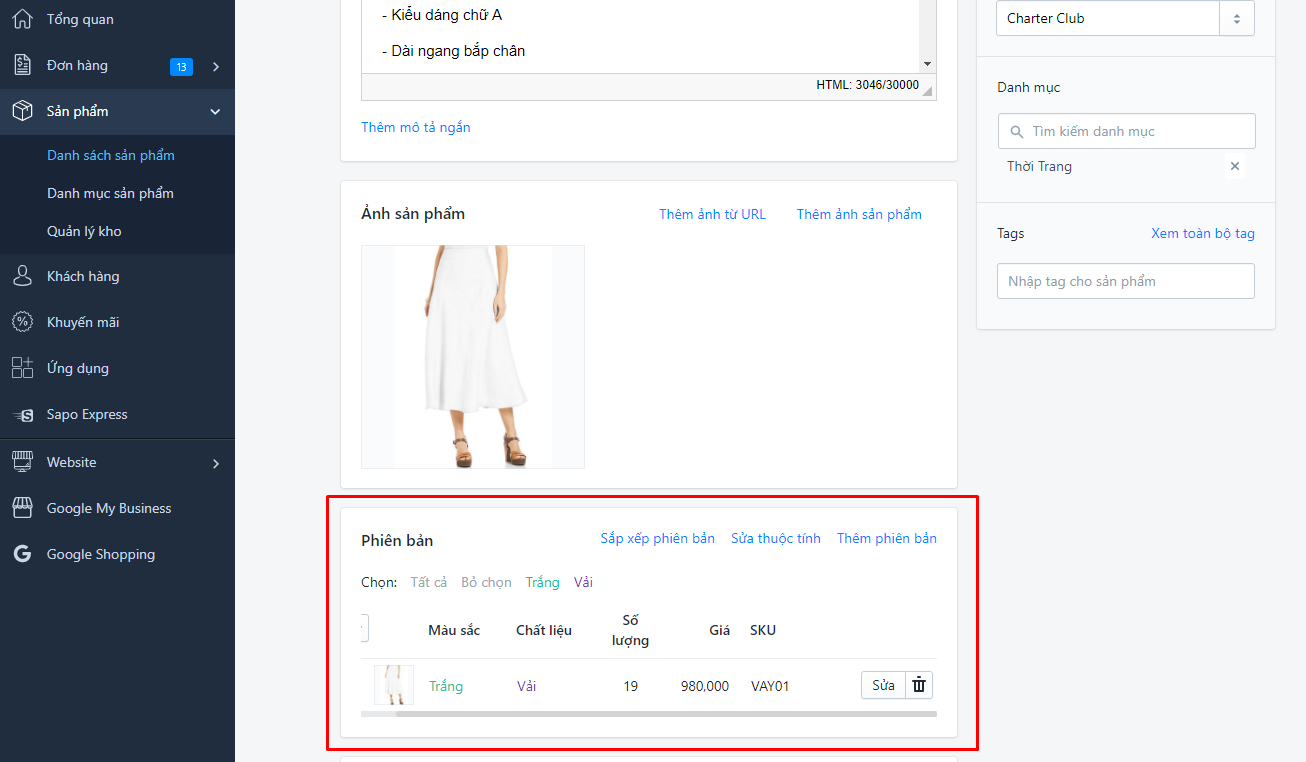
Task: Click the SKU value VAY01
Action: tap(770, 686)
